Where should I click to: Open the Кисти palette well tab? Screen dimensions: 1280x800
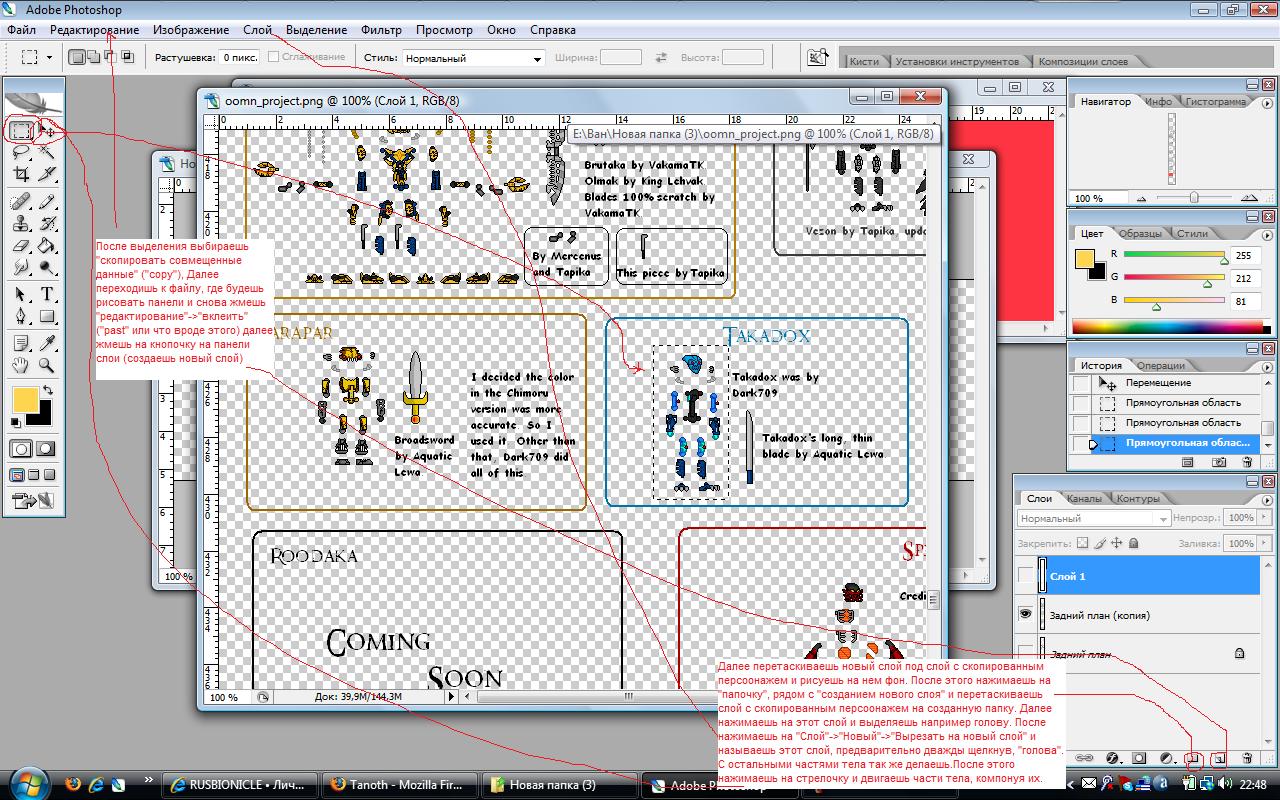(864, 61)
